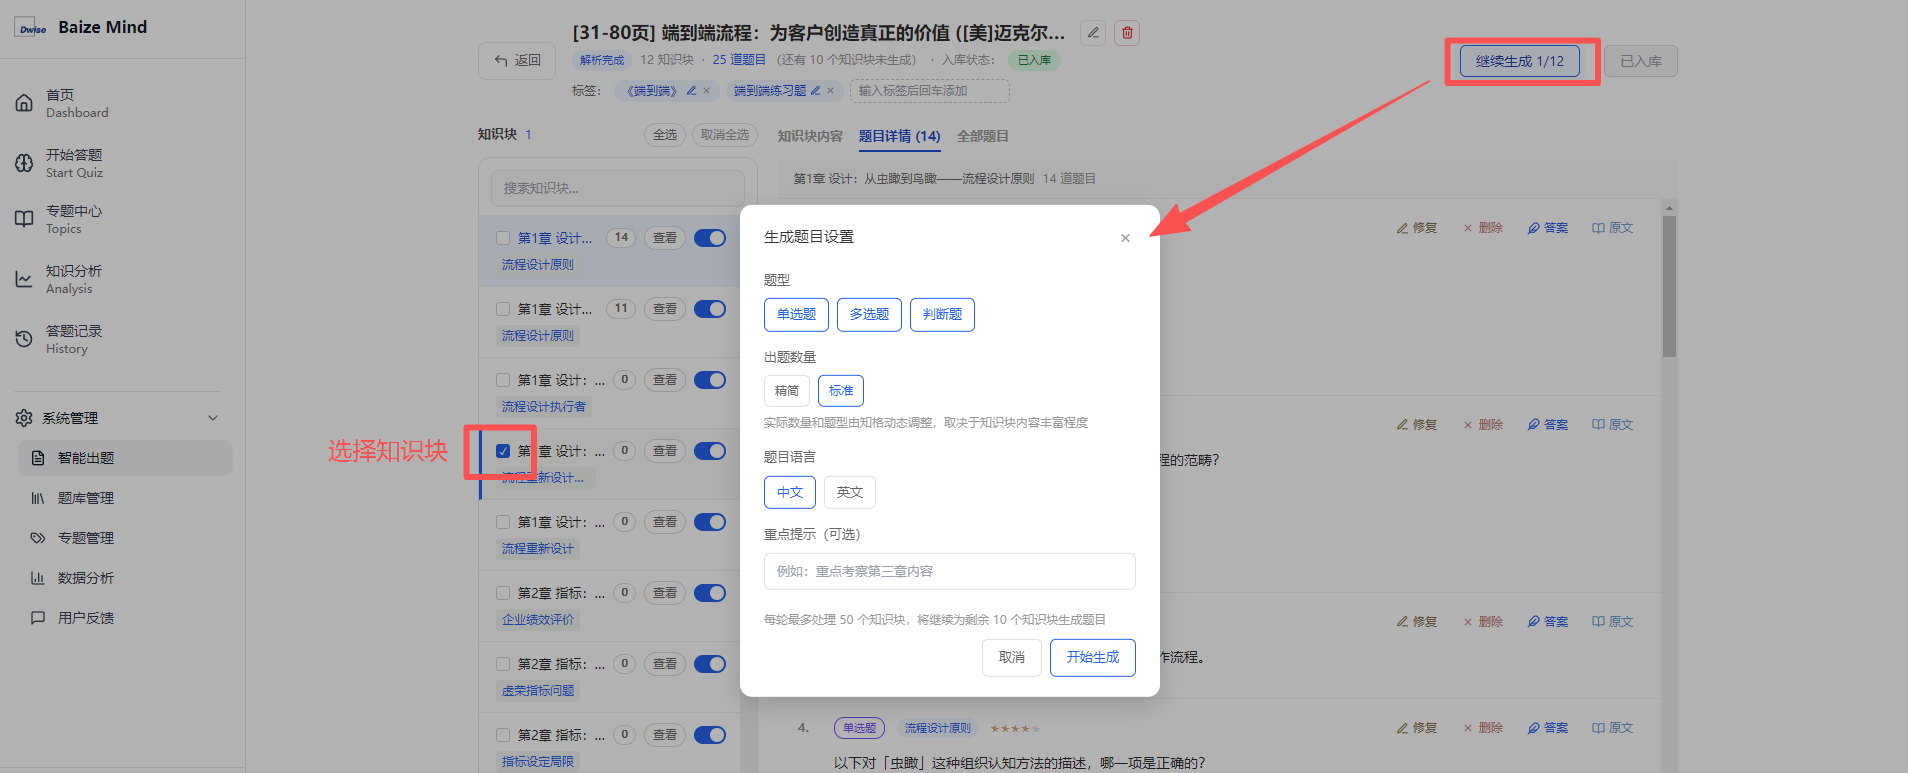Set question language to 英文
Viewport: 1908px width, 773px height.
pyautogui.click(x=850, y=492)
